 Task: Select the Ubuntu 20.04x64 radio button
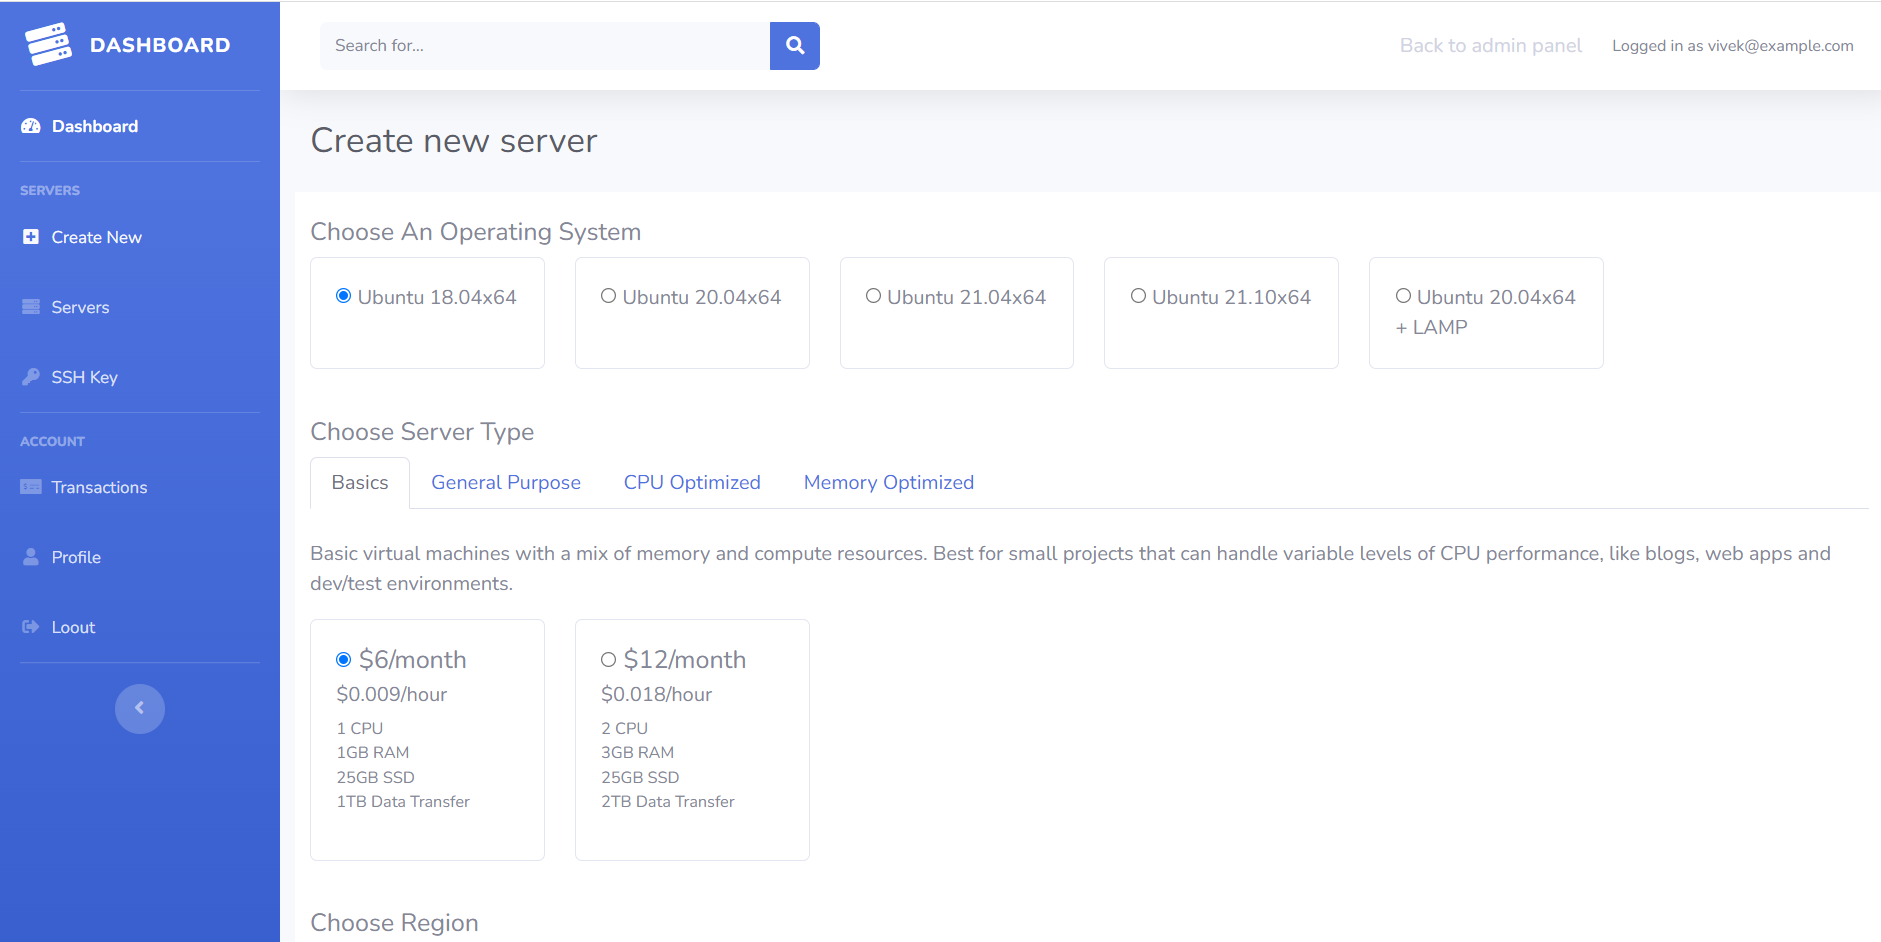point(608,295)
